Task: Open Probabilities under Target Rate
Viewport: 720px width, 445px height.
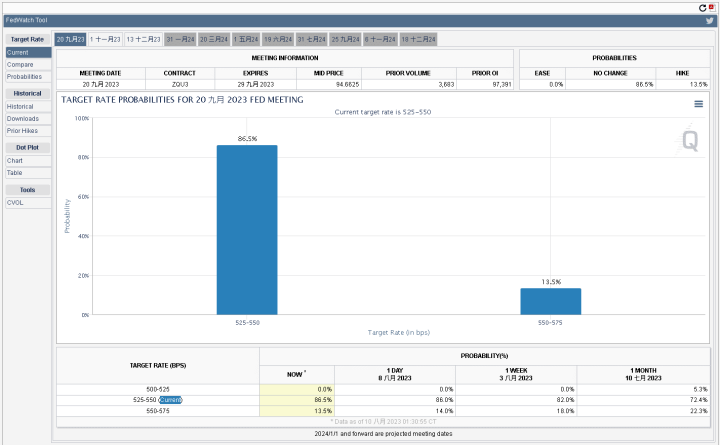Action: [x=28, y=77]
